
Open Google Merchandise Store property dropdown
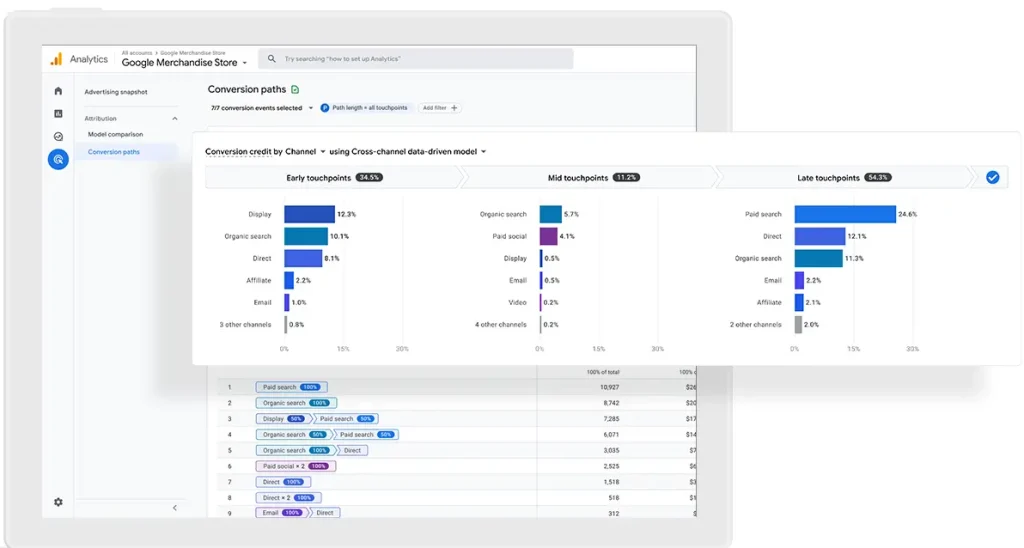[x=184, y=63]
